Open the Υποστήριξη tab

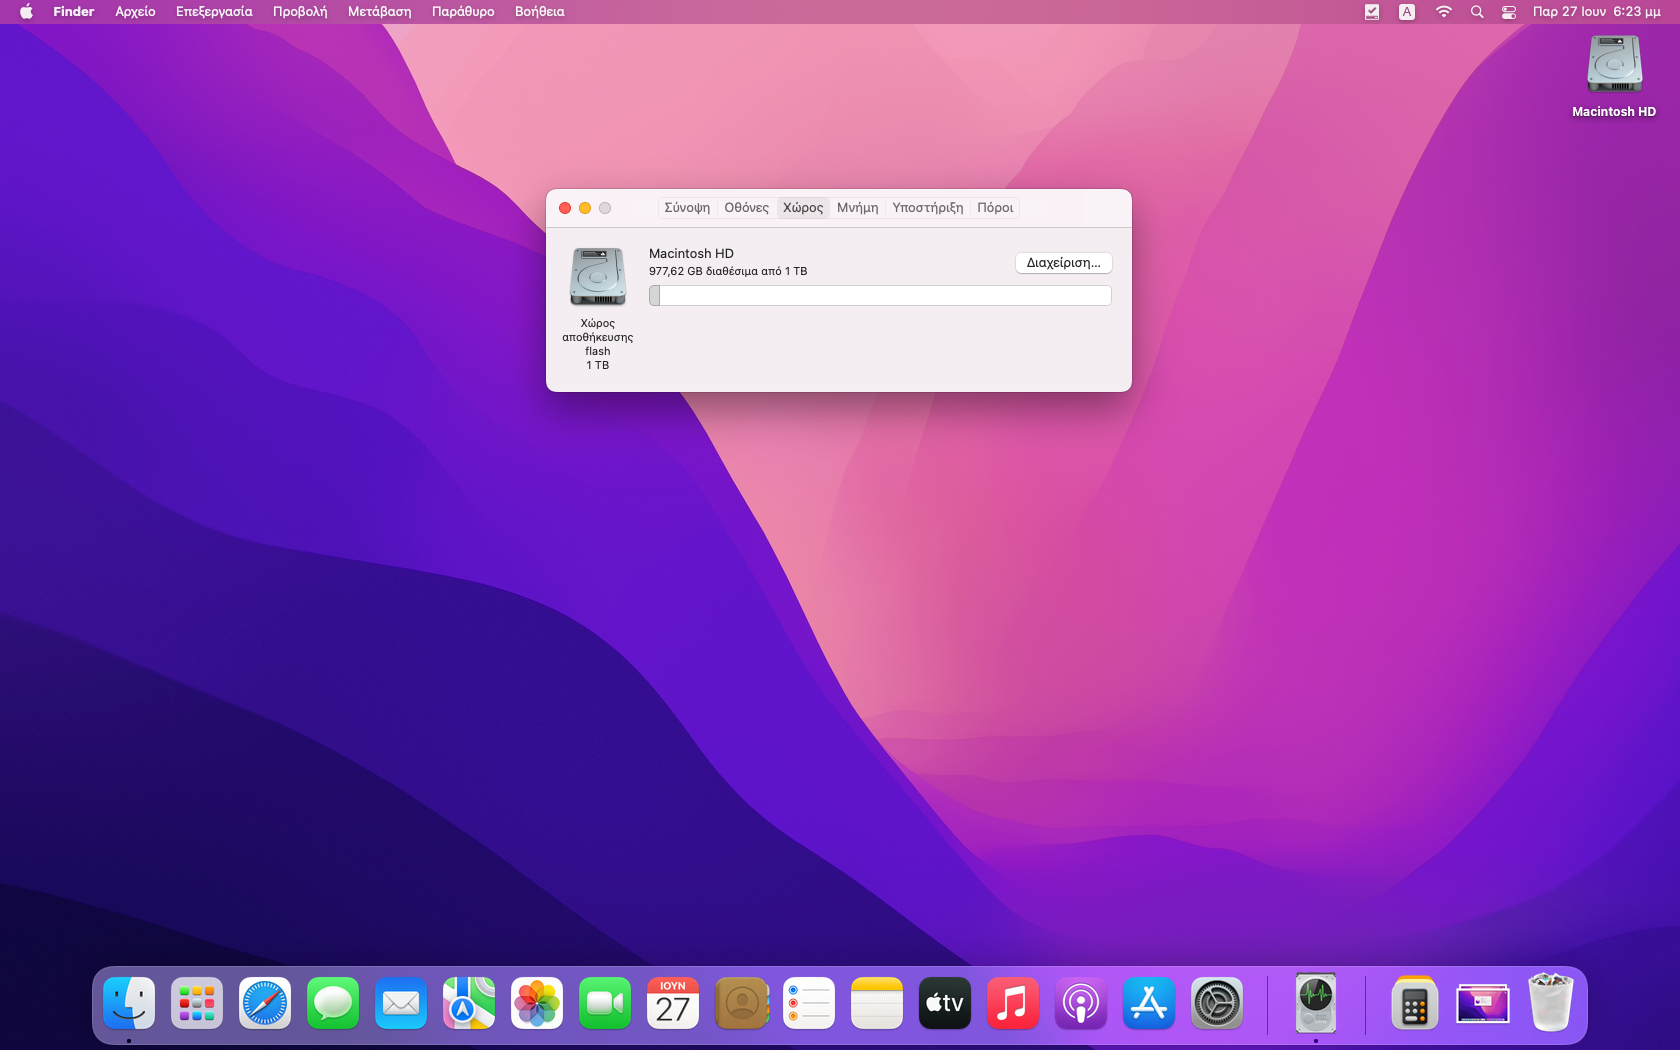point(928,208)
